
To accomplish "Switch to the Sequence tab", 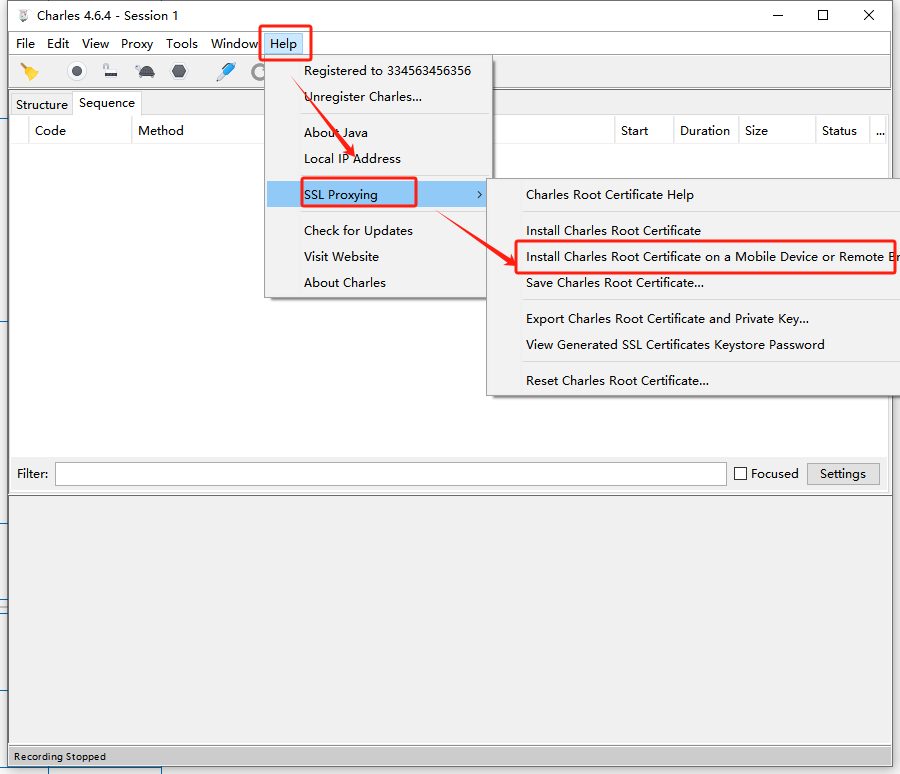I will [x=107, y=103].
